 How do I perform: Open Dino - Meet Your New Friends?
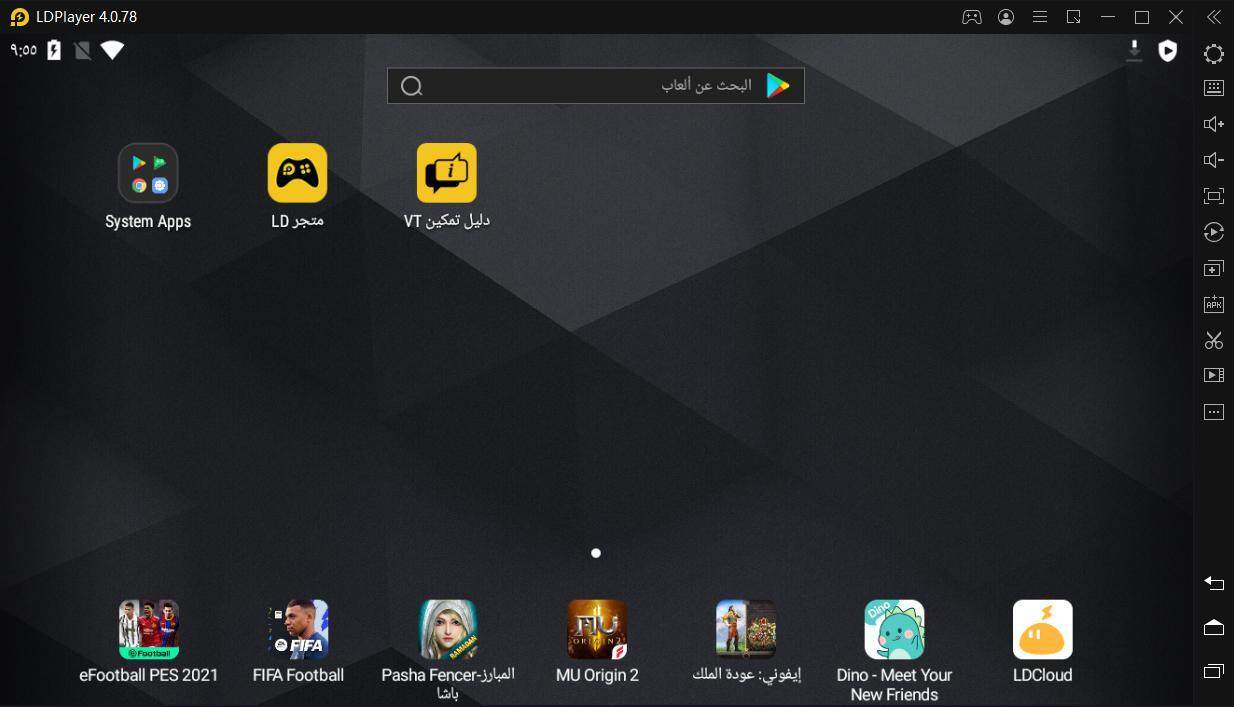(x=894, y=629)
